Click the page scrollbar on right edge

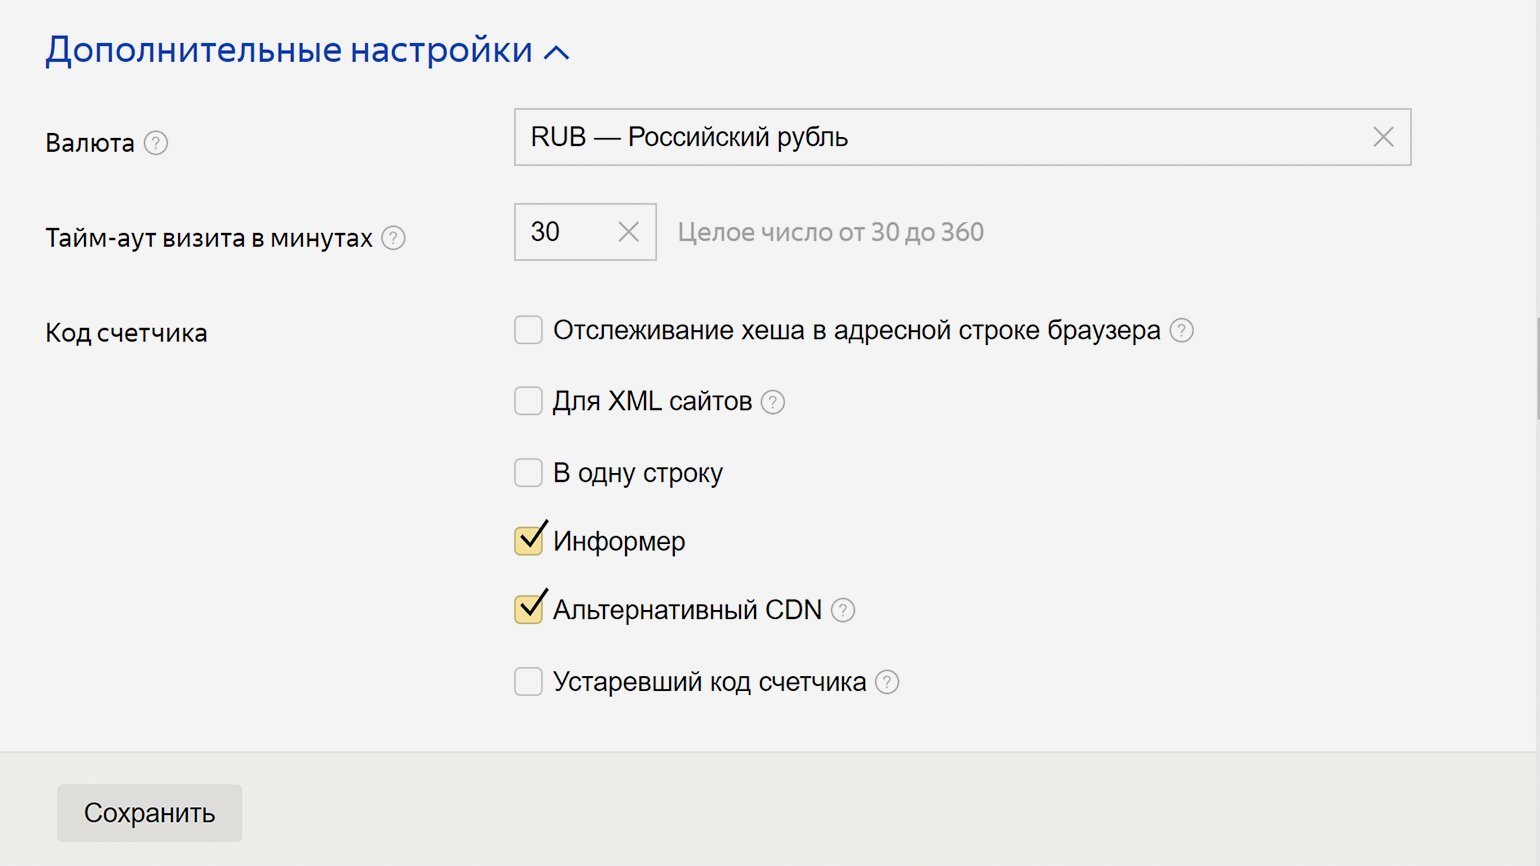(x=1536, y=370)
